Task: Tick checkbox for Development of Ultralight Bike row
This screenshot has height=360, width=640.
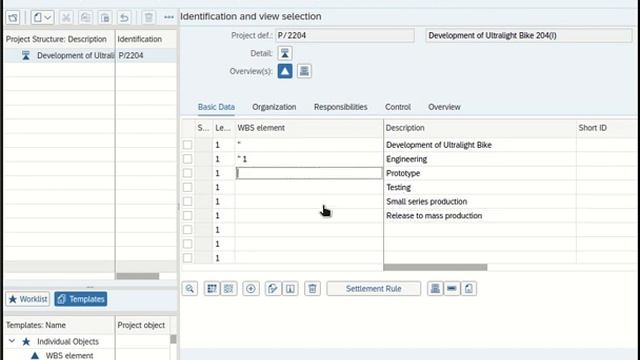Action: (x=187, y=145)
